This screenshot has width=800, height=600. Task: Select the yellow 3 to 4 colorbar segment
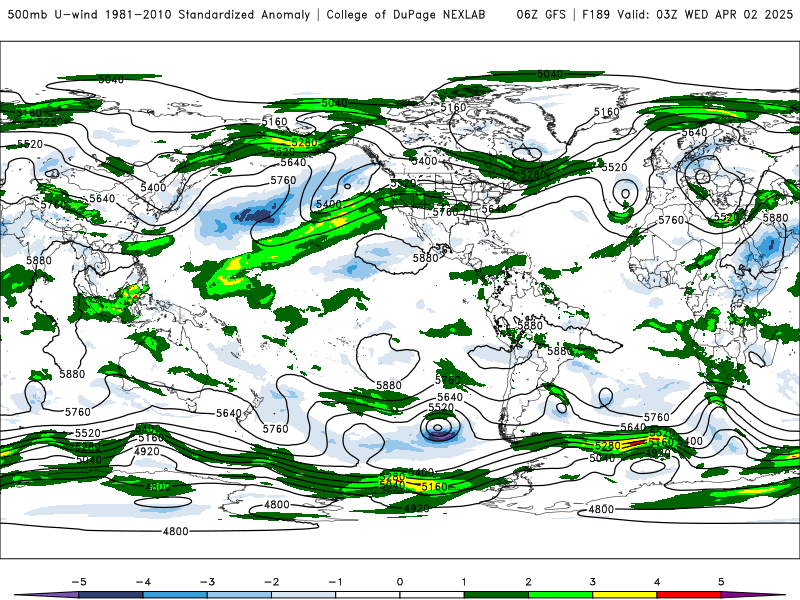tap(625, 595)
